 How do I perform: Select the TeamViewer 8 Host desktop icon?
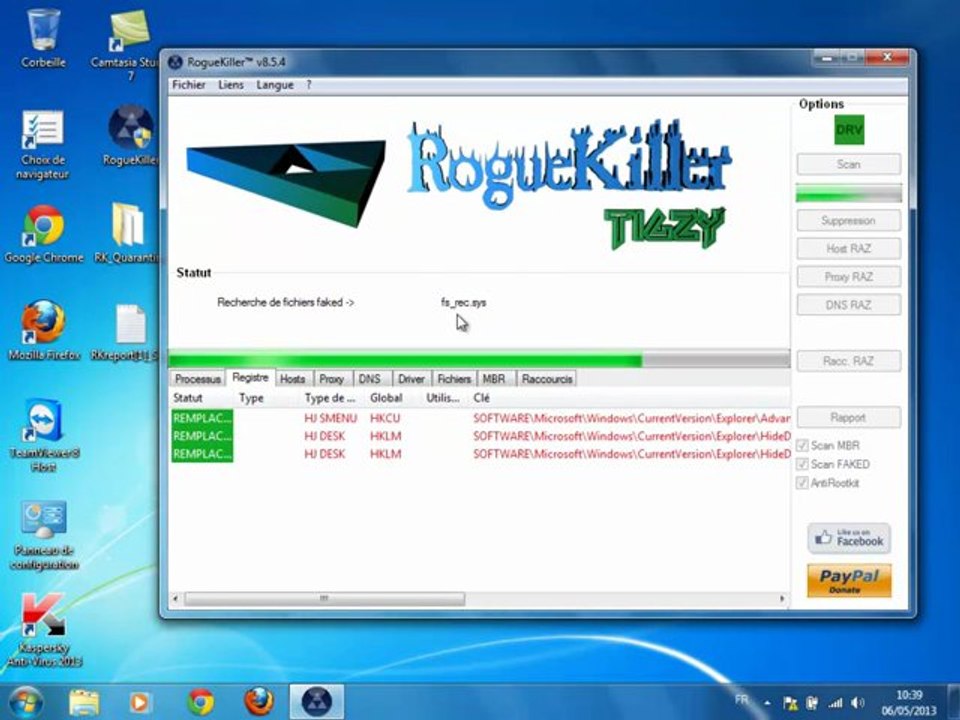point(43,435)
